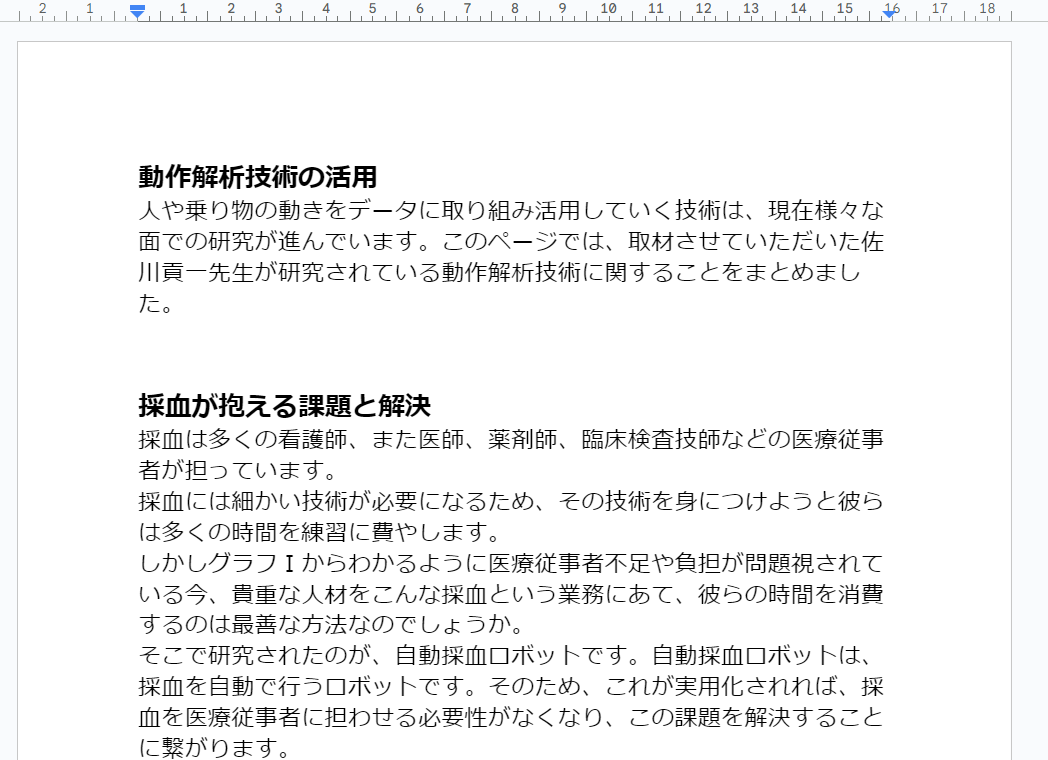Viewport: 1048px width, 760px height.
Task: Click the ruler at the 8 mark
Action: (x=514, y=9)
